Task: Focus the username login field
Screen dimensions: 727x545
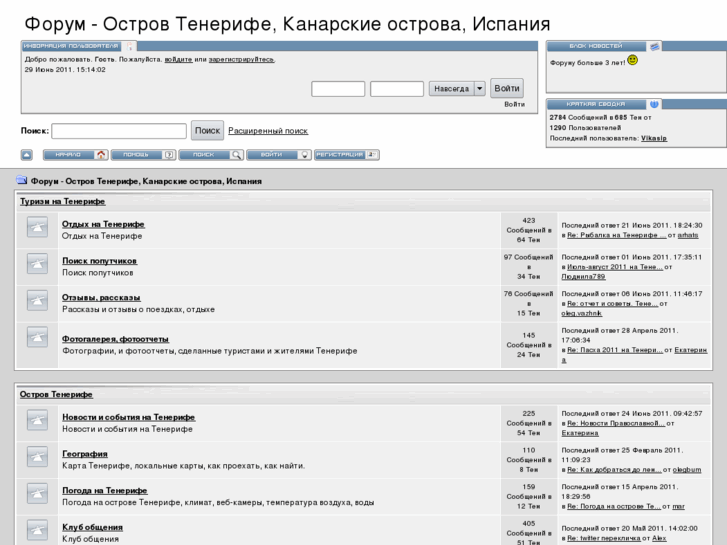Action: pos(338,89)
